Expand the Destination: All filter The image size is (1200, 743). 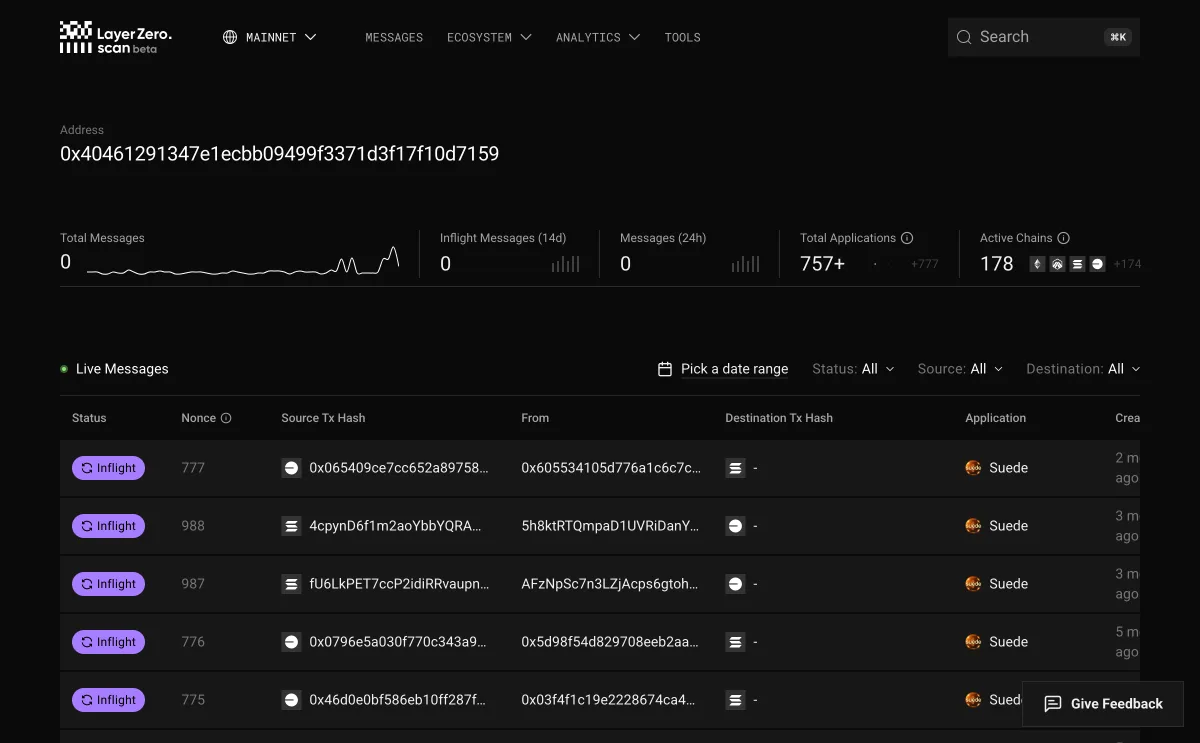(x=1083, y=369)
